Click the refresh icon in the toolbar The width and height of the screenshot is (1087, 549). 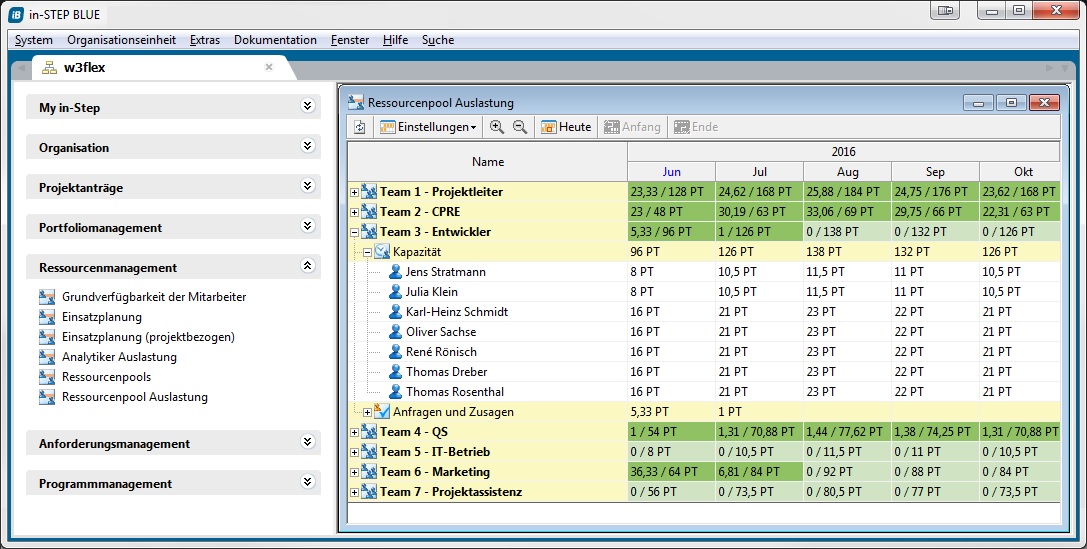(x=360, y=127)
